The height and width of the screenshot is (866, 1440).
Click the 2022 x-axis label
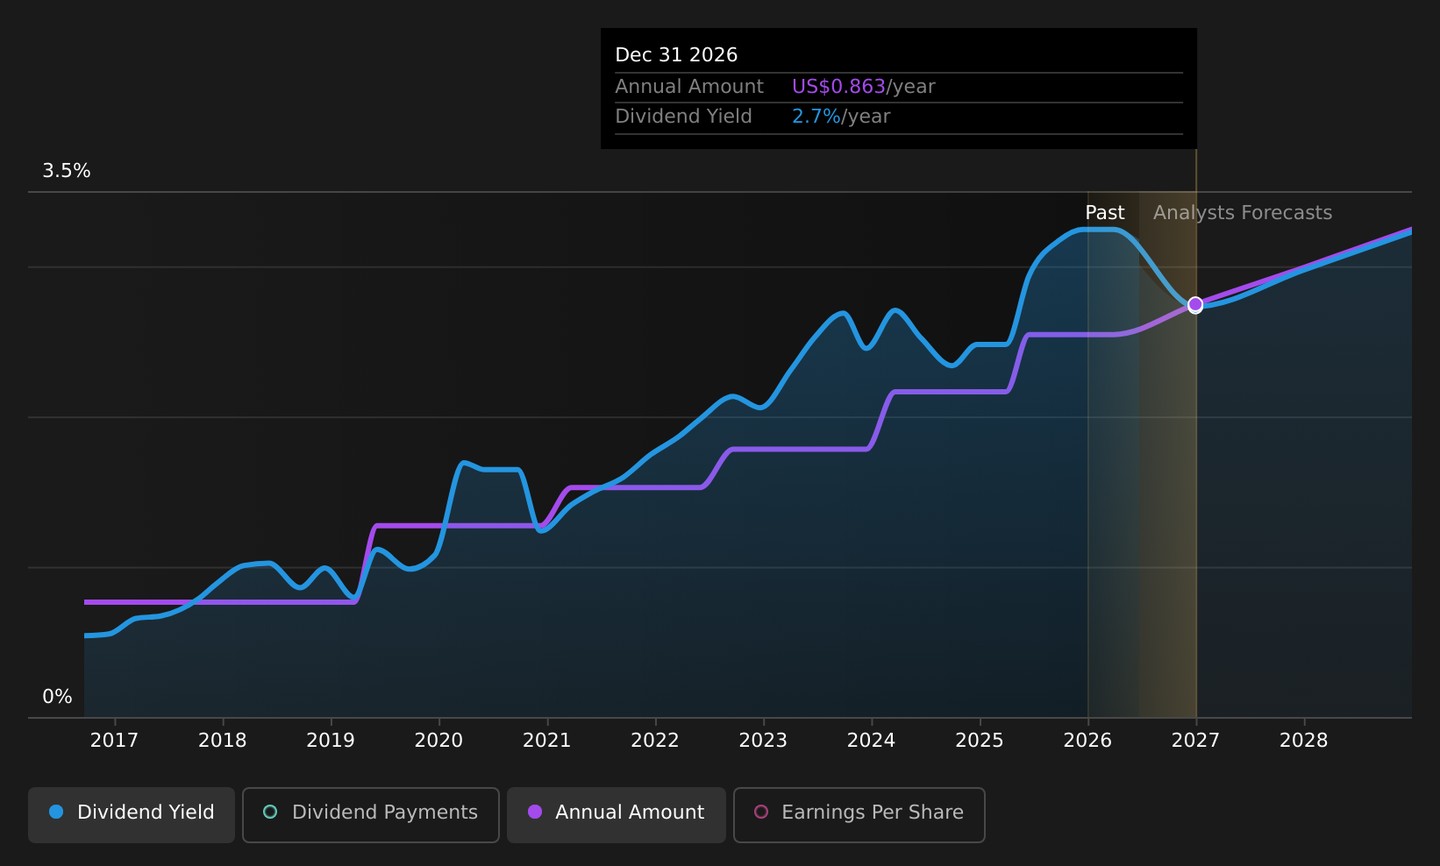(x=655, y=740)
